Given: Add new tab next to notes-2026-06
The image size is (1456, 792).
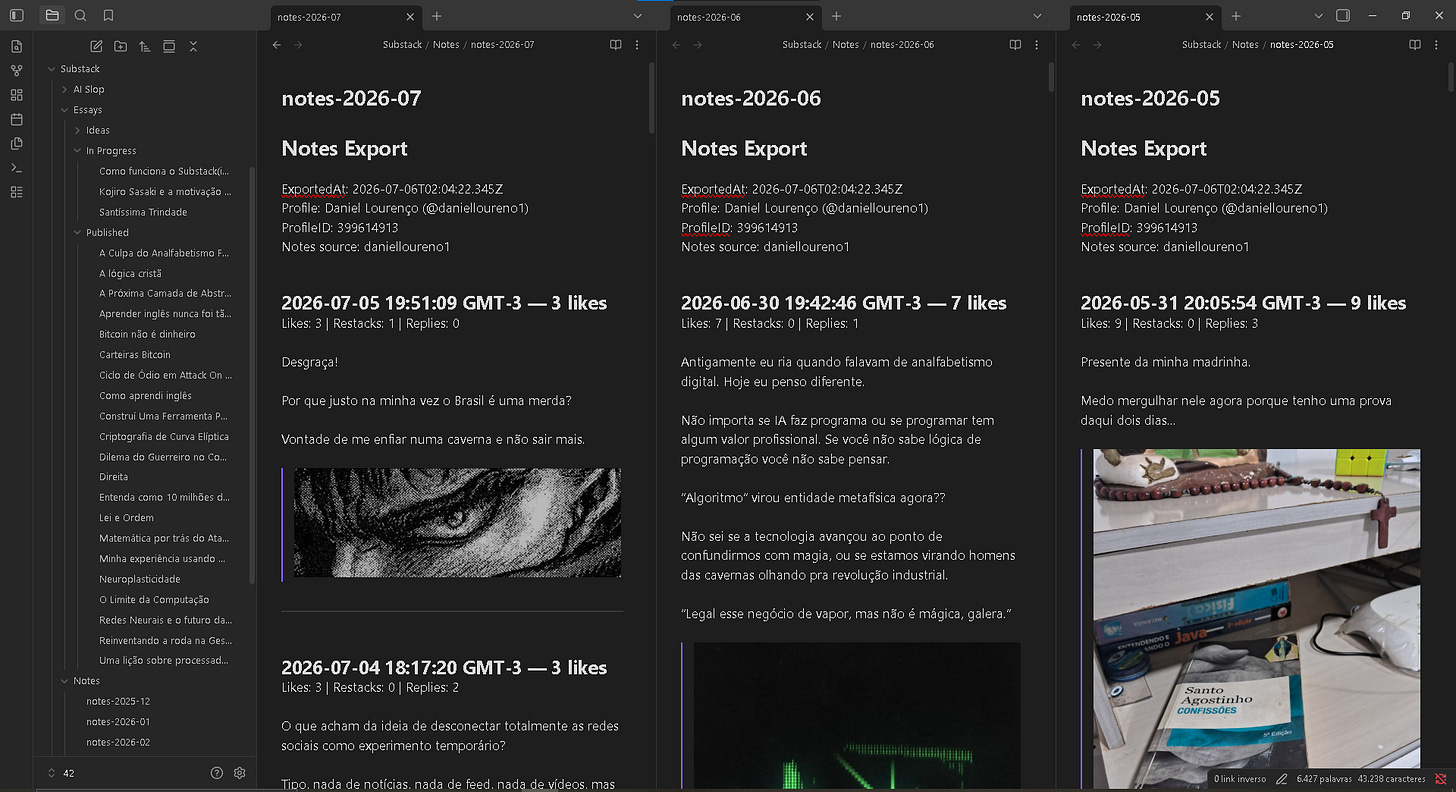Looking at the screenshot, I should tap(837, 16).
